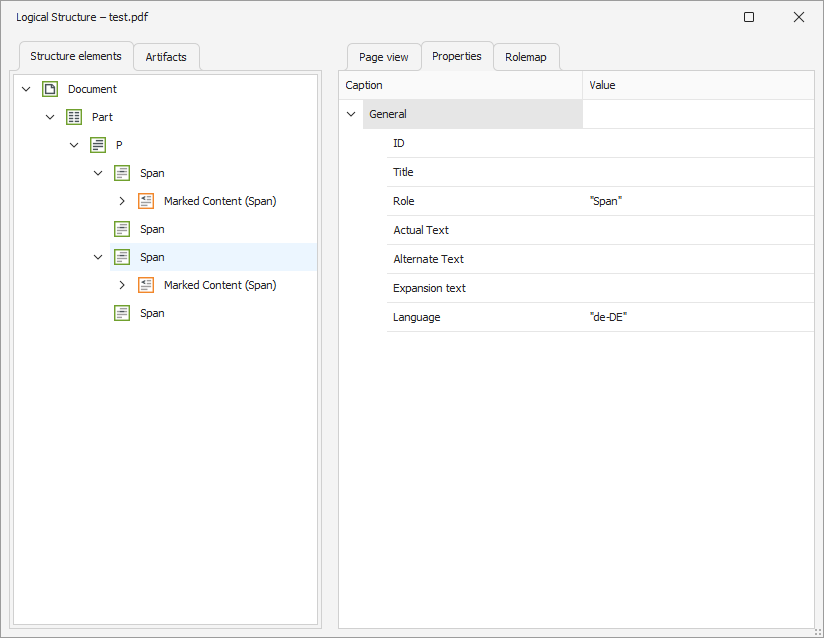
Task: Select the second Span under P
Action: point(152,229)
